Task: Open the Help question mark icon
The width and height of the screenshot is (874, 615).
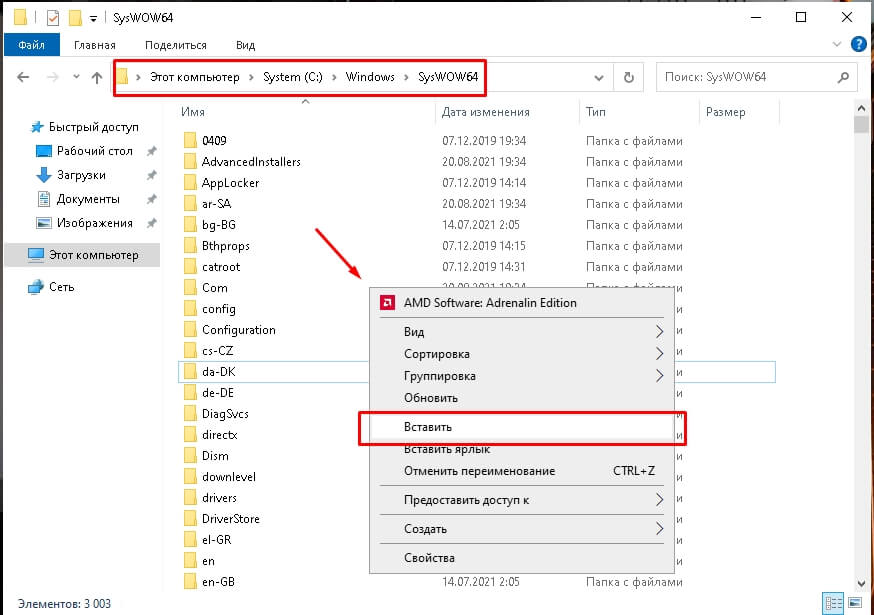Action: (x=858, y=44)
